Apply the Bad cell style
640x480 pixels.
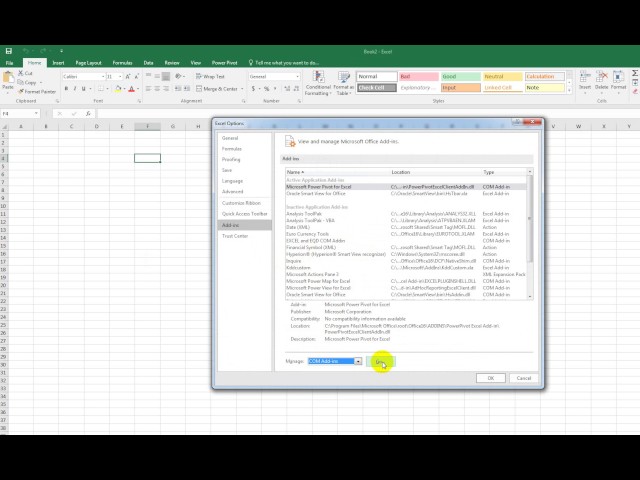[418, 76]
